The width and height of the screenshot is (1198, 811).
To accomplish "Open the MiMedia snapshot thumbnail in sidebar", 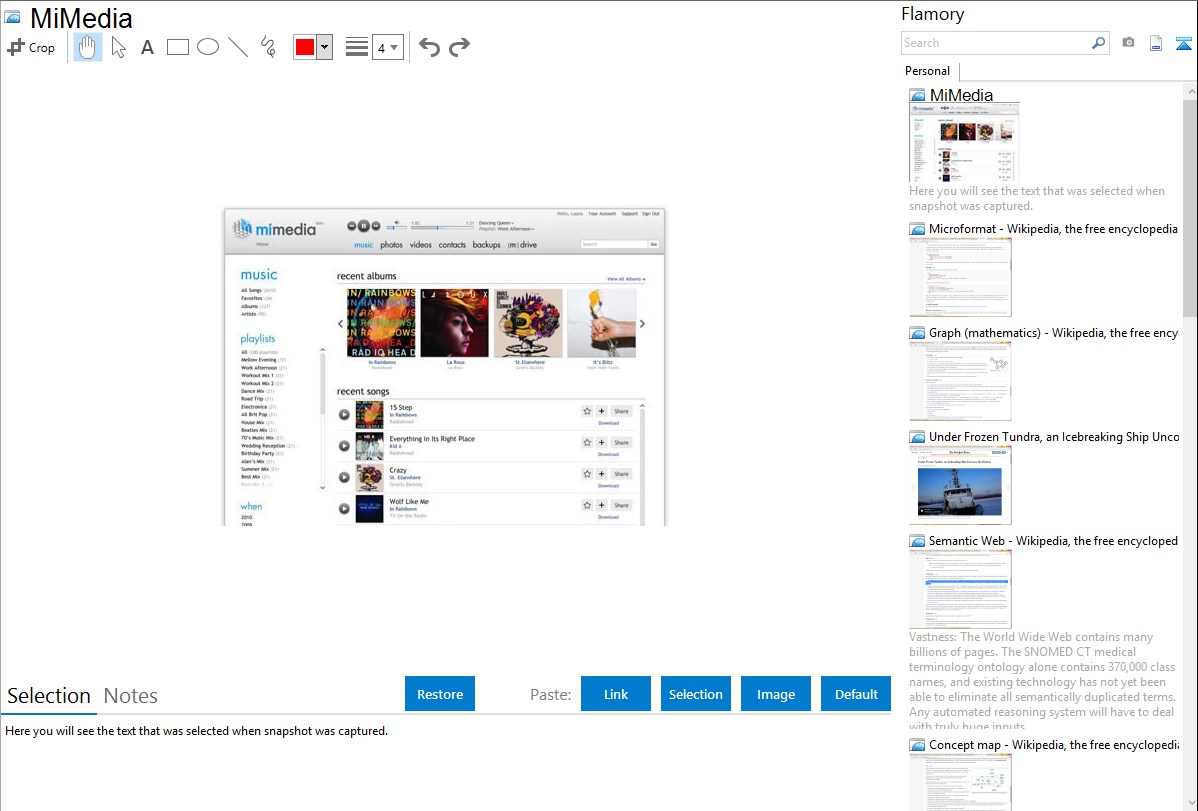I will click(964, 143).
